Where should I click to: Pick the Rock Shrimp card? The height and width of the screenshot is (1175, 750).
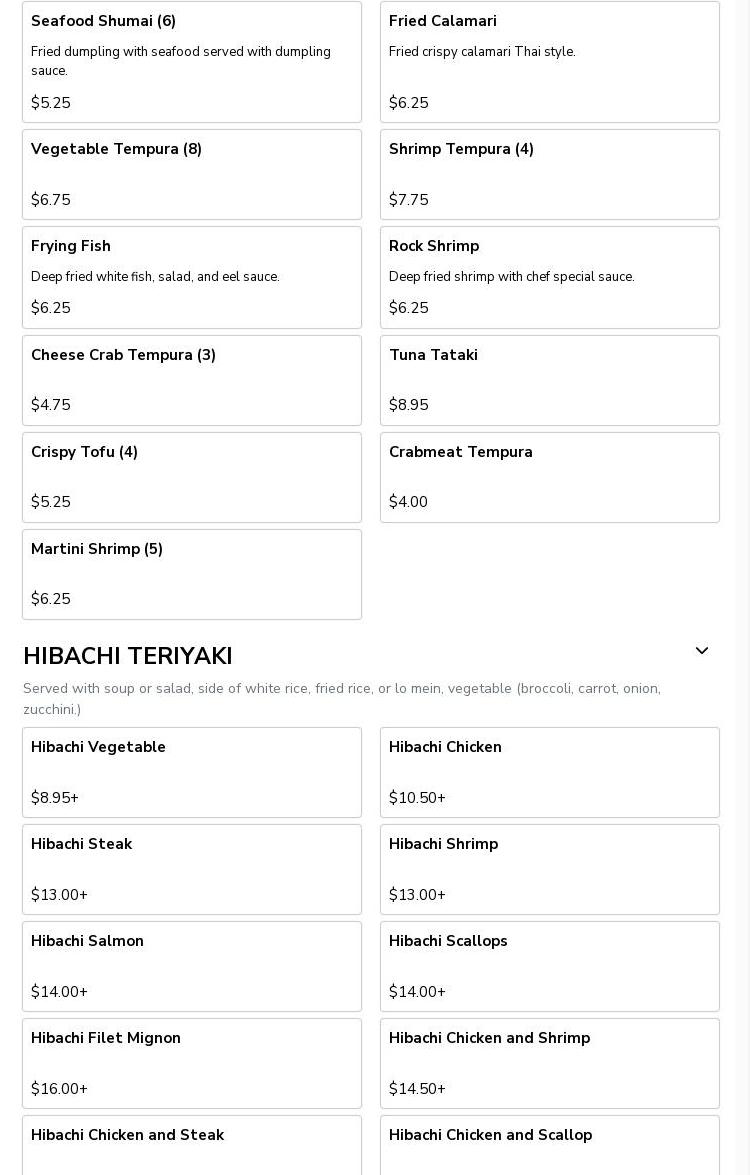click(x=550, y=277)
